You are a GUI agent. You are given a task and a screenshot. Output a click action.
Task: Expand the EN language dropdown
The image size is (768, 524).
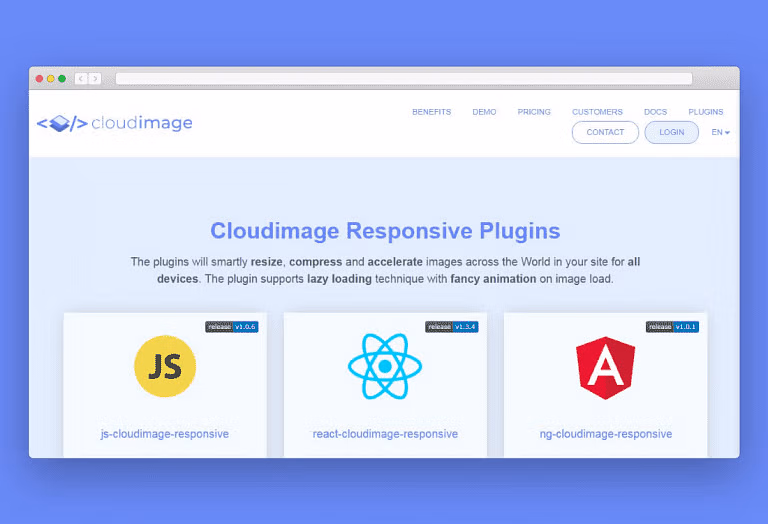pyautogui.click(x=720, y=132)
